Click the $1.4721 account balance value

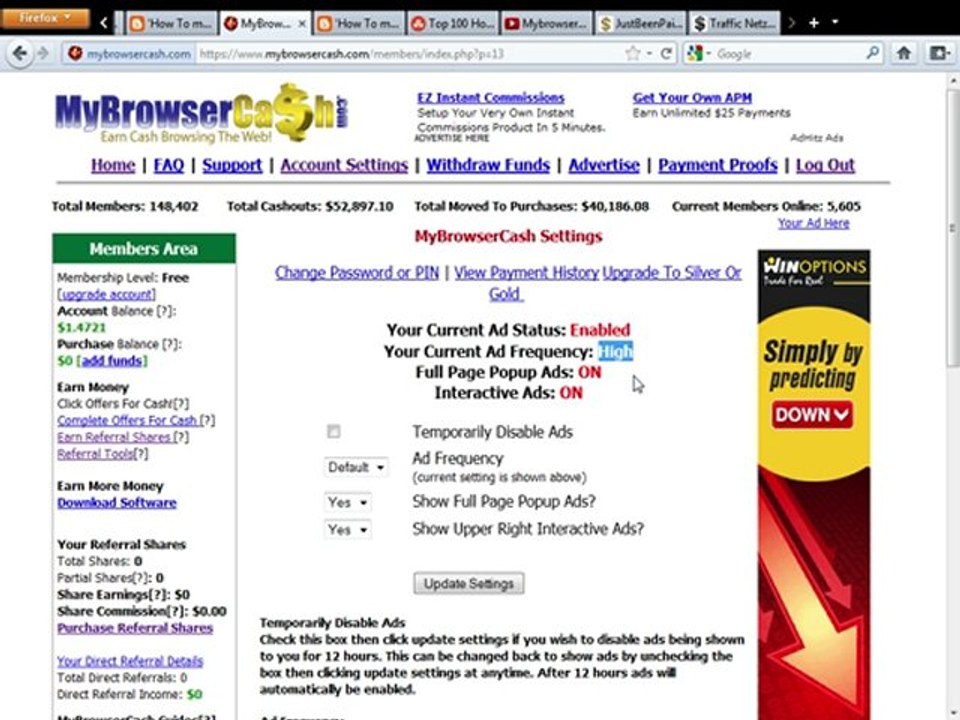click(81, 328)
